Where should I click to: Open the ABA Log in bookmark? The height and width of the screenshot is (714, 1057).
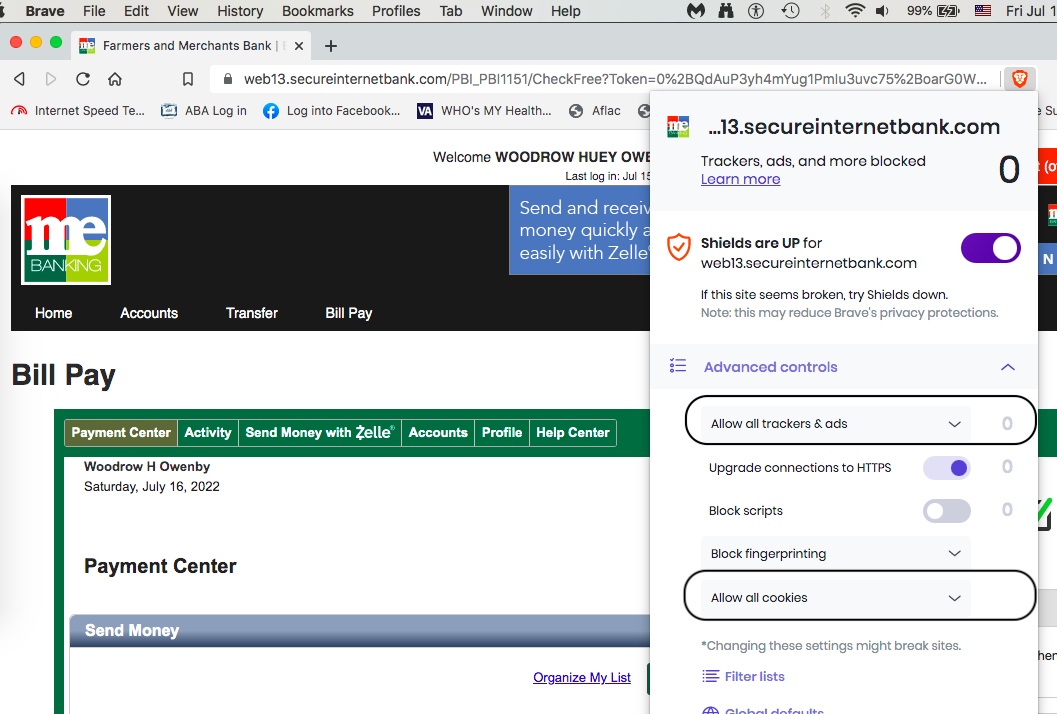[x=204, y=111]
